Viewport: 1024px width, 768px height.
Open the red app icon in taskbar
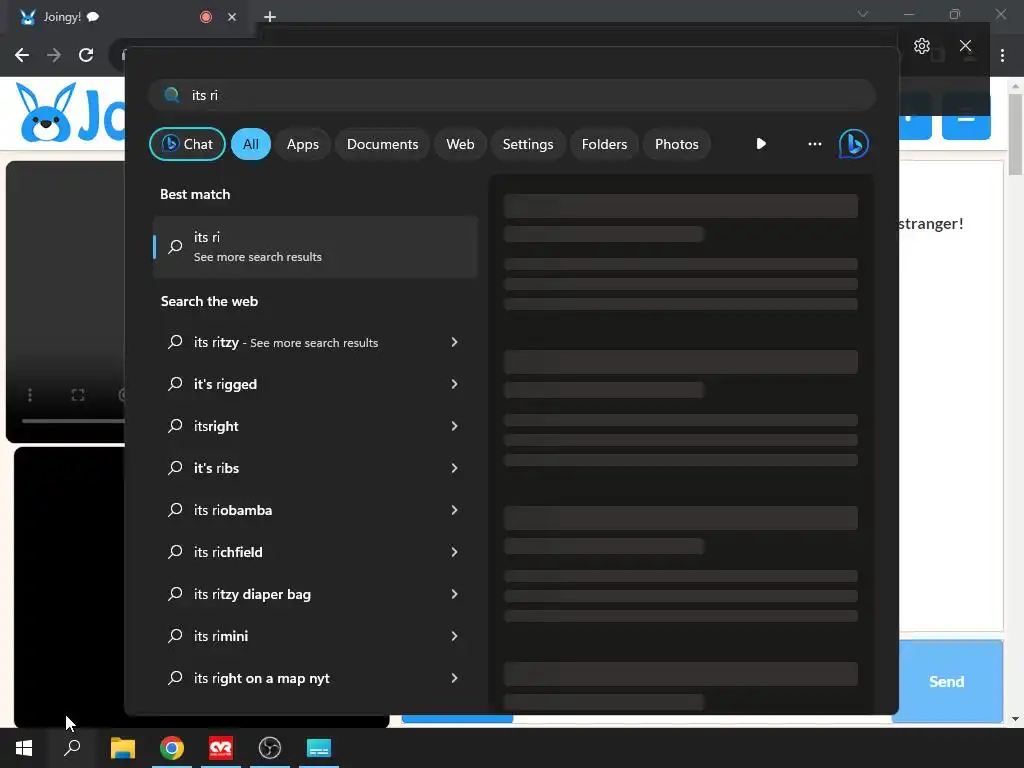(221, 748)
